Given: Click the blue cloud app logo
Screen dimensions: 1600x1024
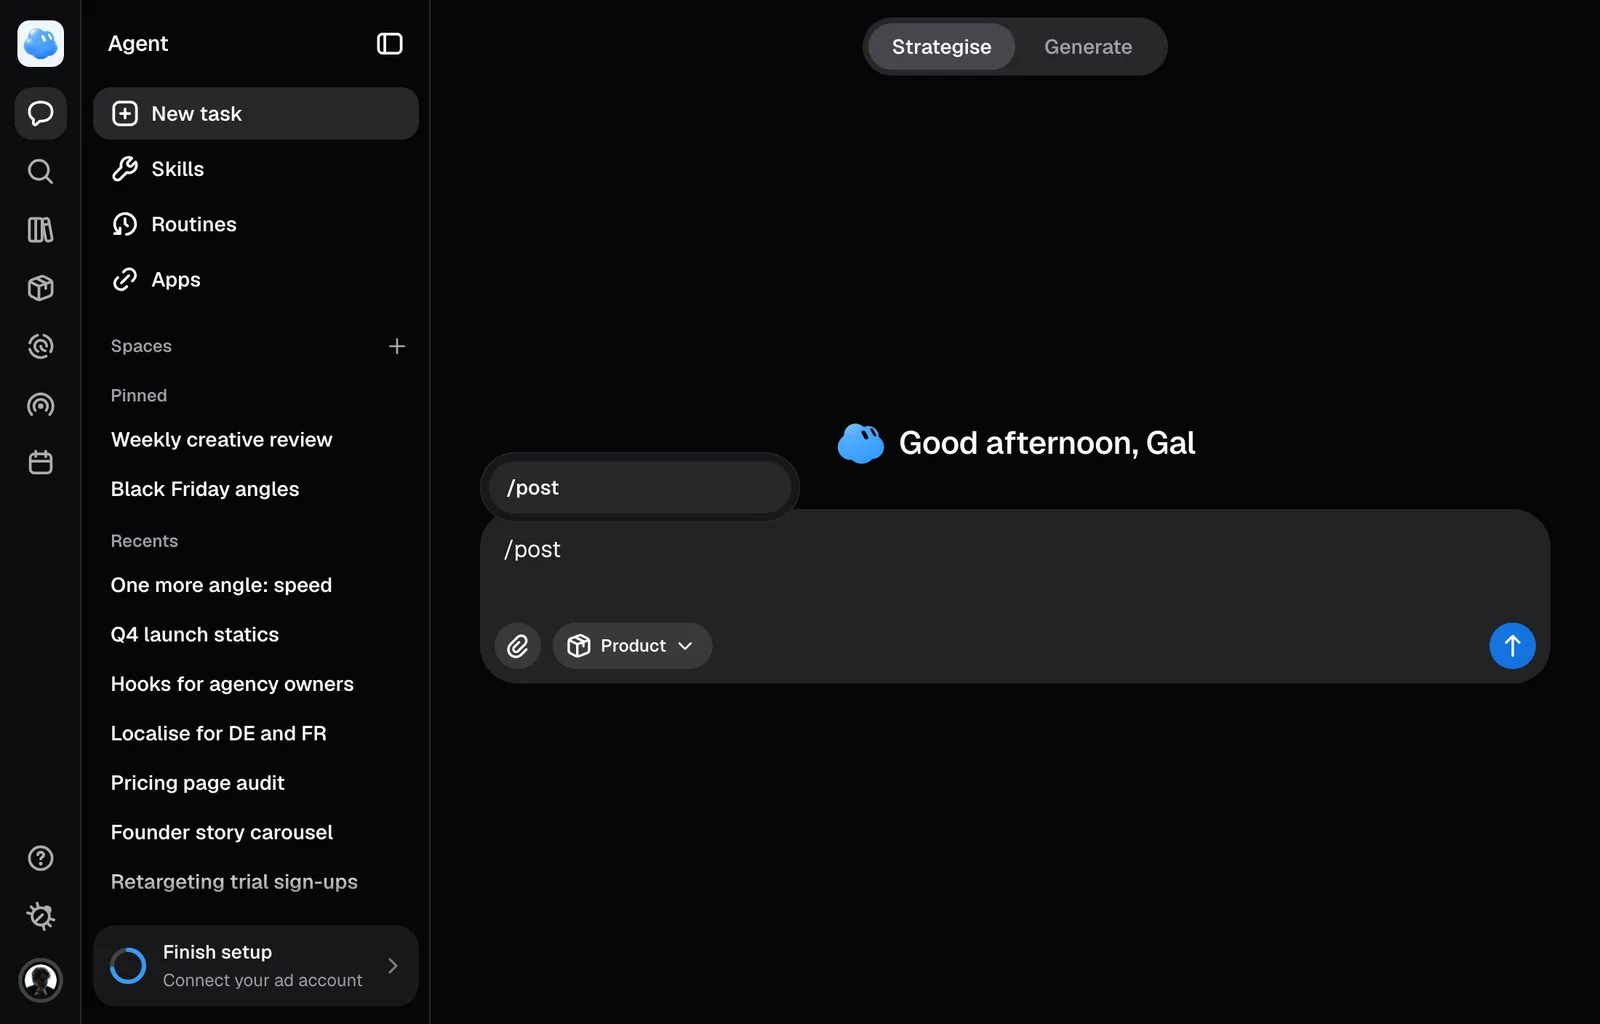Looking at the screenshot, I should pyautogui.click(x=41, y=44).
